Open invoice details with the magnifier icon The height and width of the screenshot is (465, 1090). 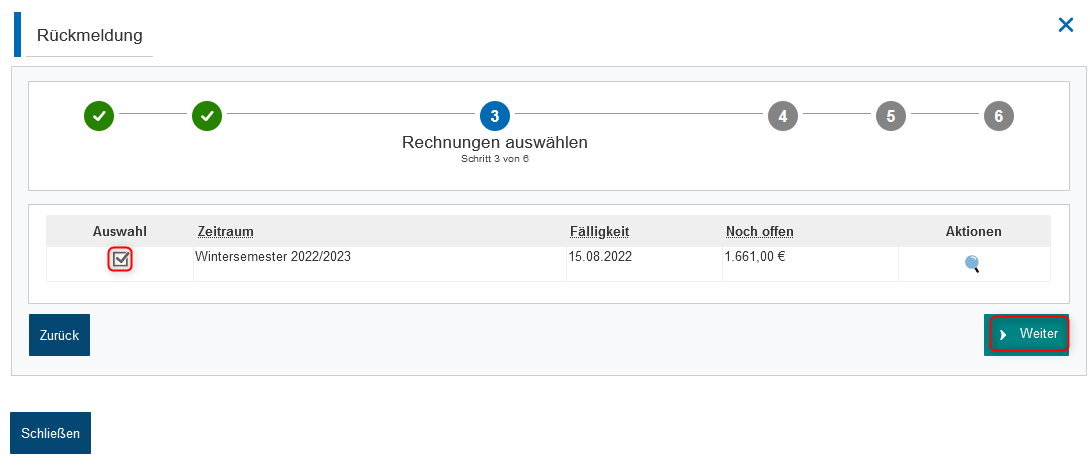(x=972, y=263)
